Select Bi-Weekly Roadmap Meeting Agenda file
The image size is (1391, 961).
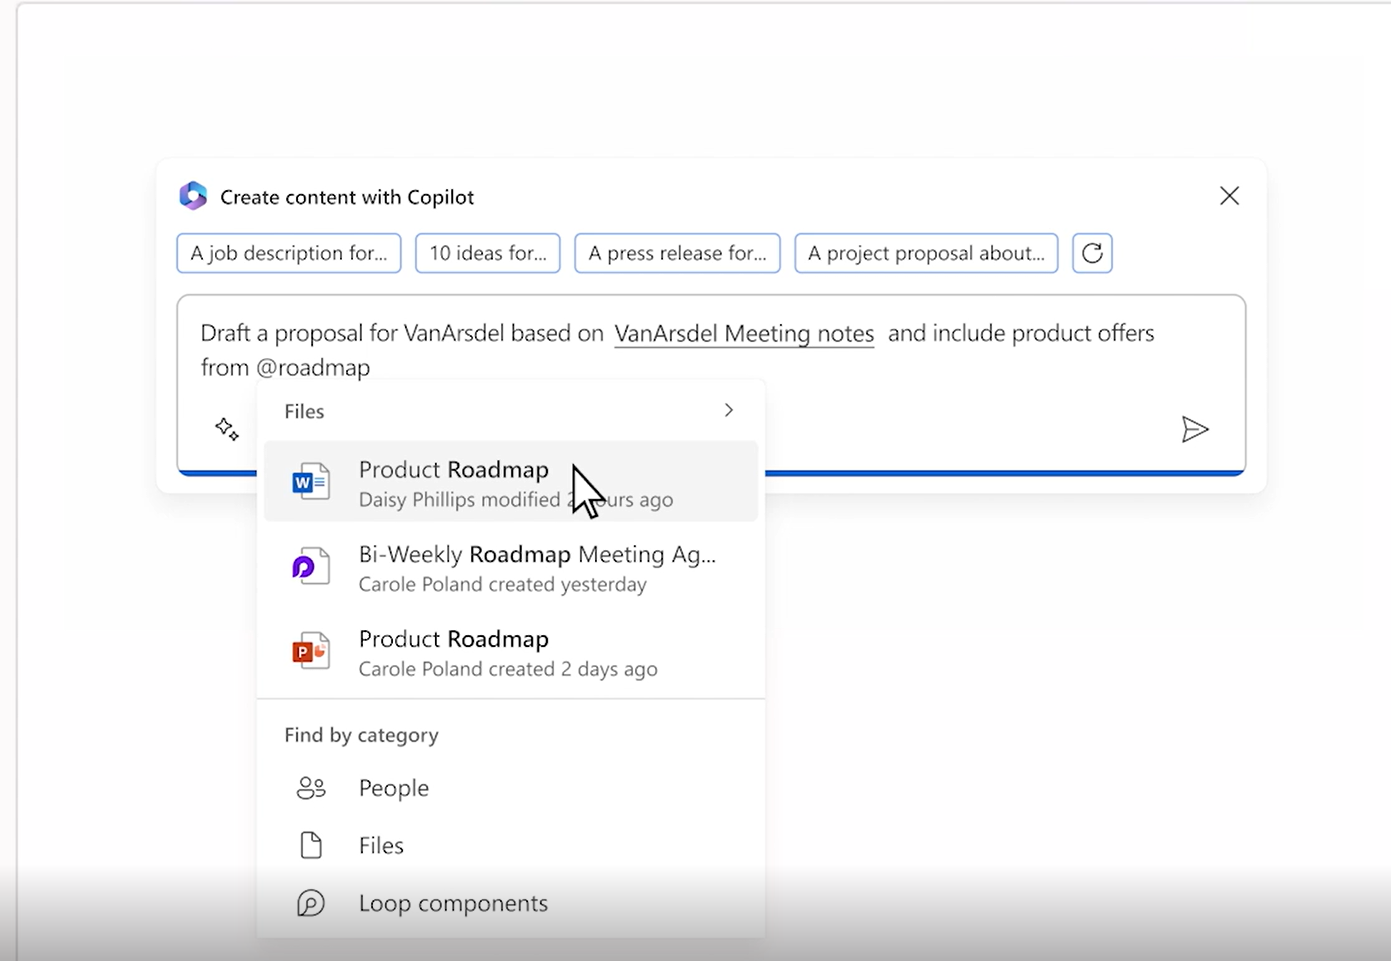coord(537,568)
